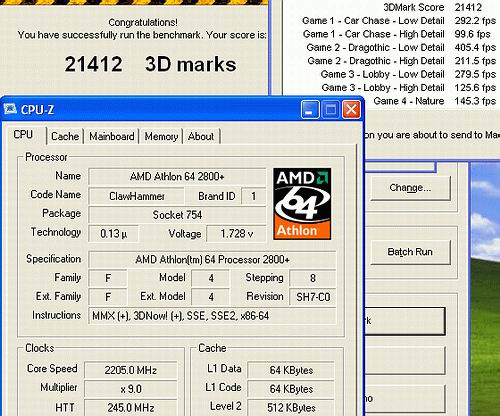The image size is (500, 416).
Task: Switch to the Memory tab
Action: pos(161,136)
